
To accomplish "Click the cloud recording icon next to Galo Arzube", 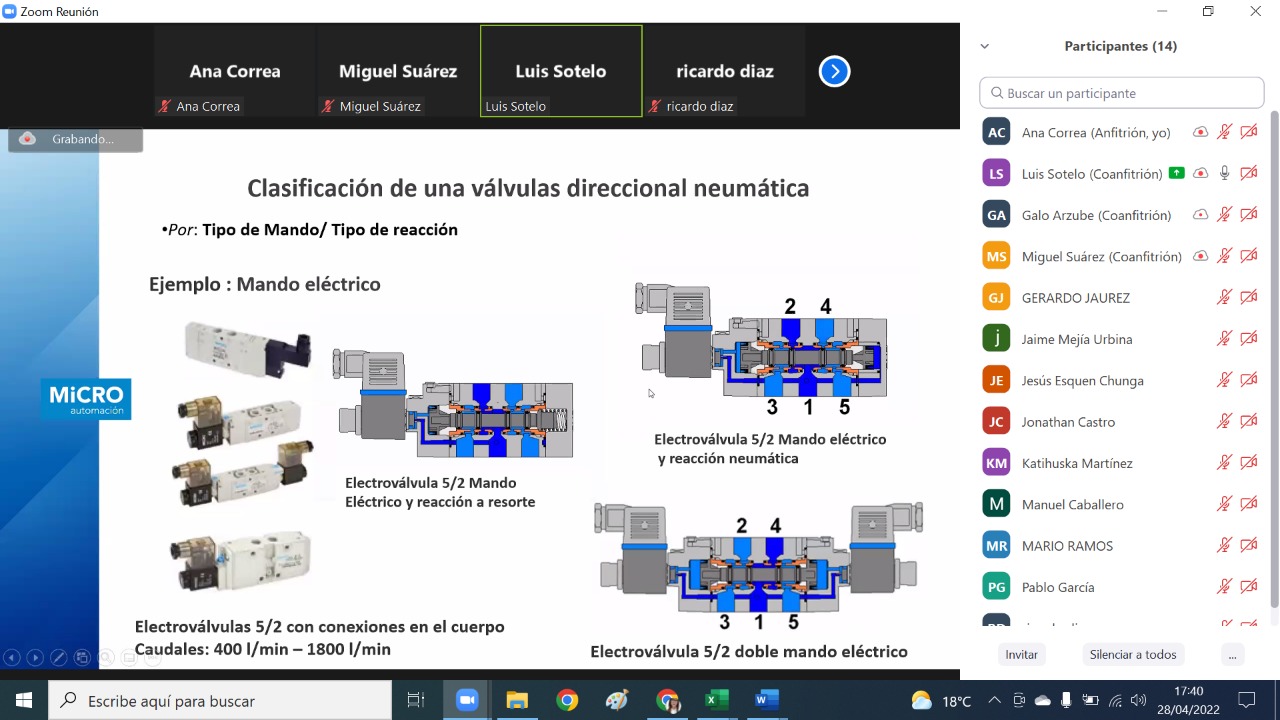I will 1200,215.
